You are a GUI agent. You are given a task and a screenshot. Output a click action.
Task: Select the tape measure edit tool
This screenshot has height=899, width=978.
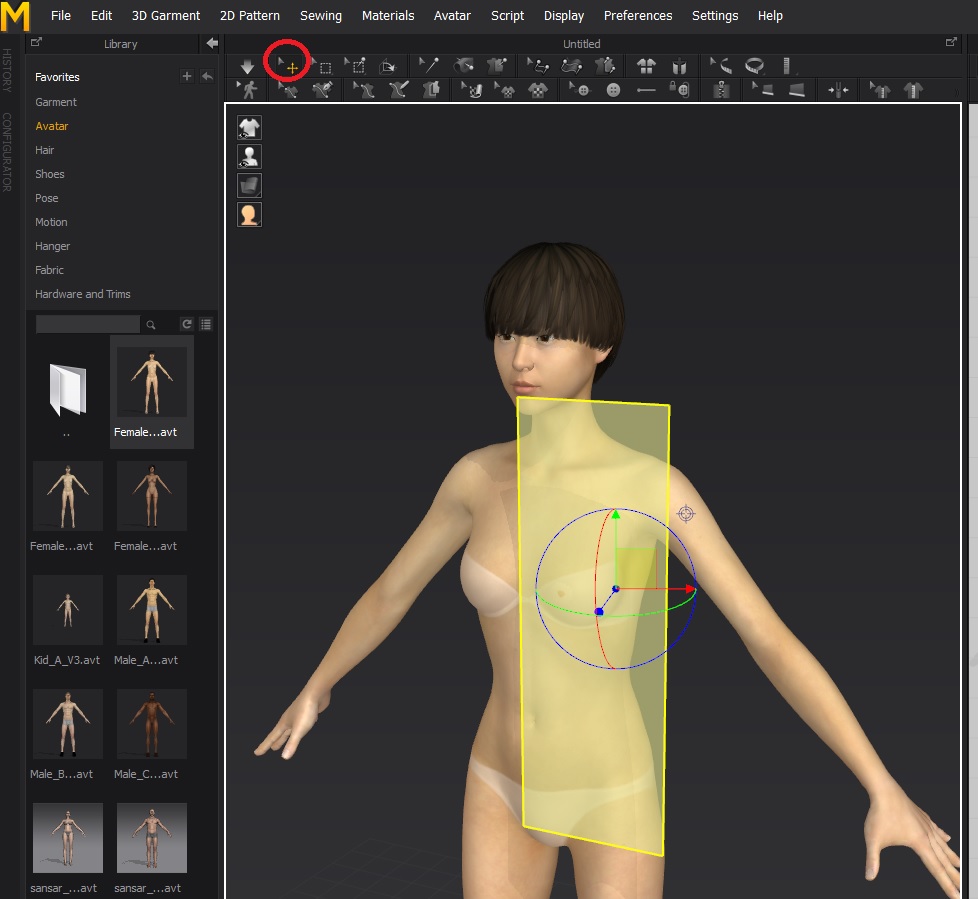[721, 66]
